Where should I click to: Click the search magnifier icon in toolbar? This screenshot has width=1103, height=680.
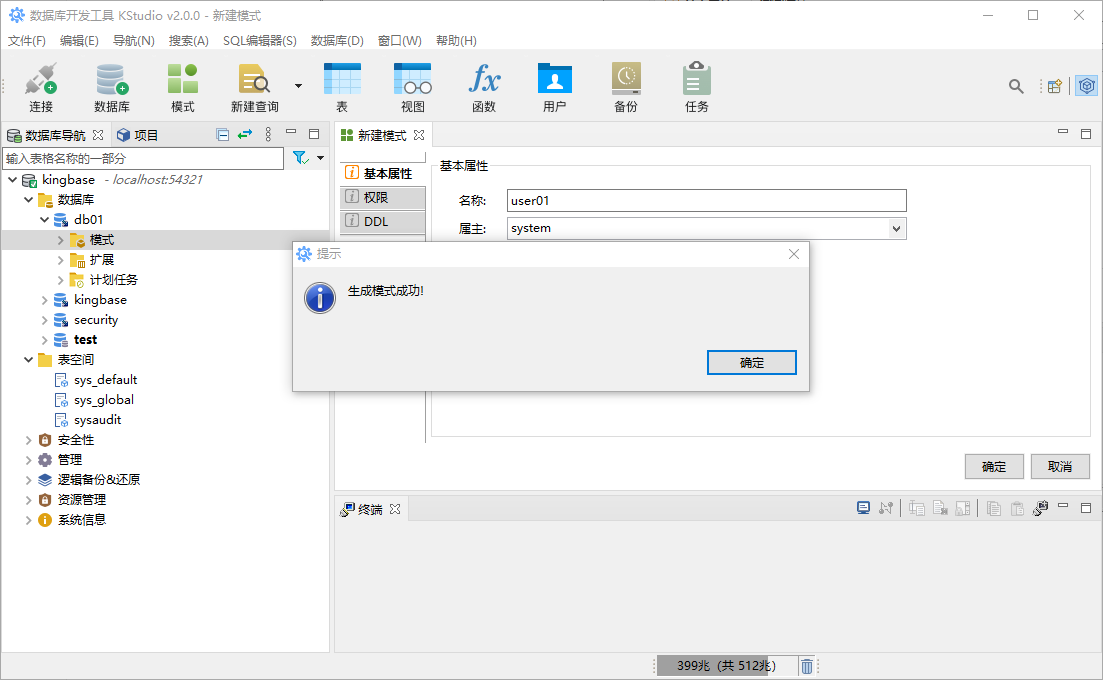(x=1016, y=87)
